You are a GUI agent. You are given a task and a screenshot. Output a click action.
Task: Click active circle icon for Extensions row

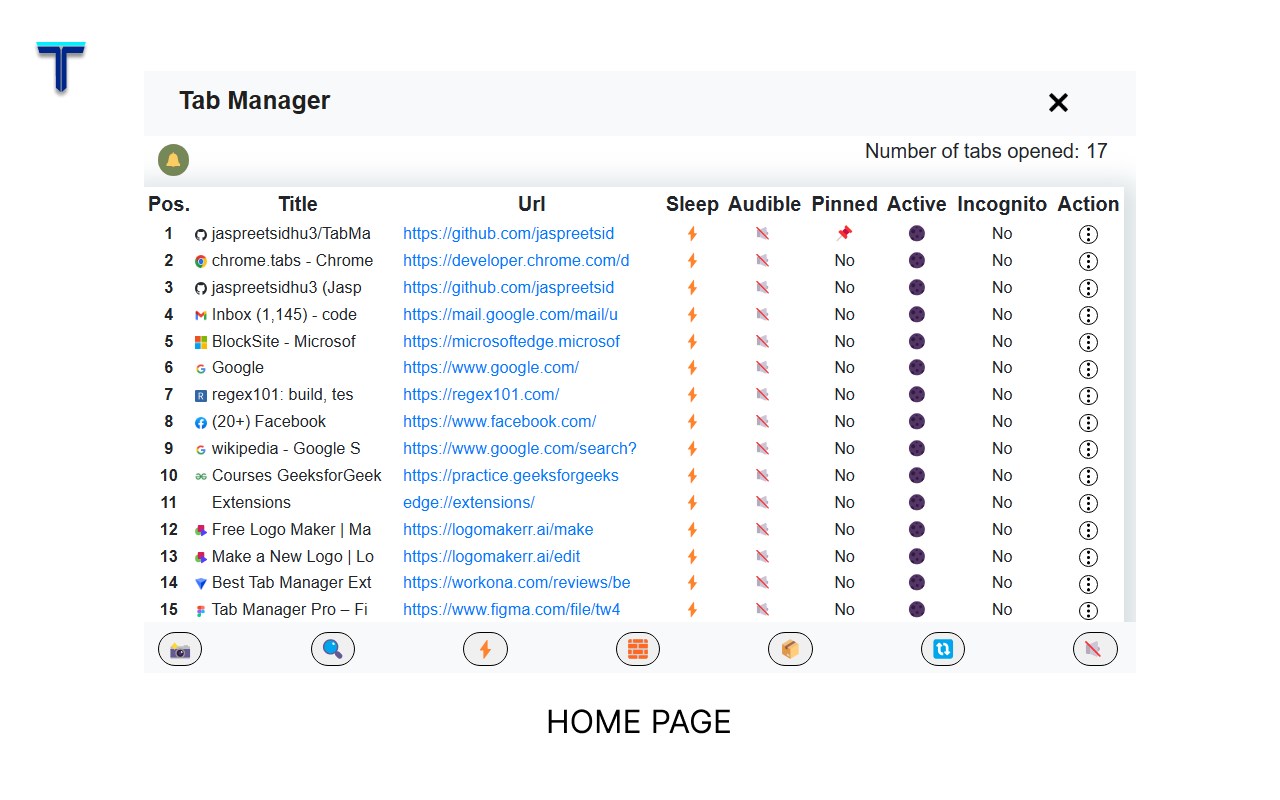tap(916, 502)
